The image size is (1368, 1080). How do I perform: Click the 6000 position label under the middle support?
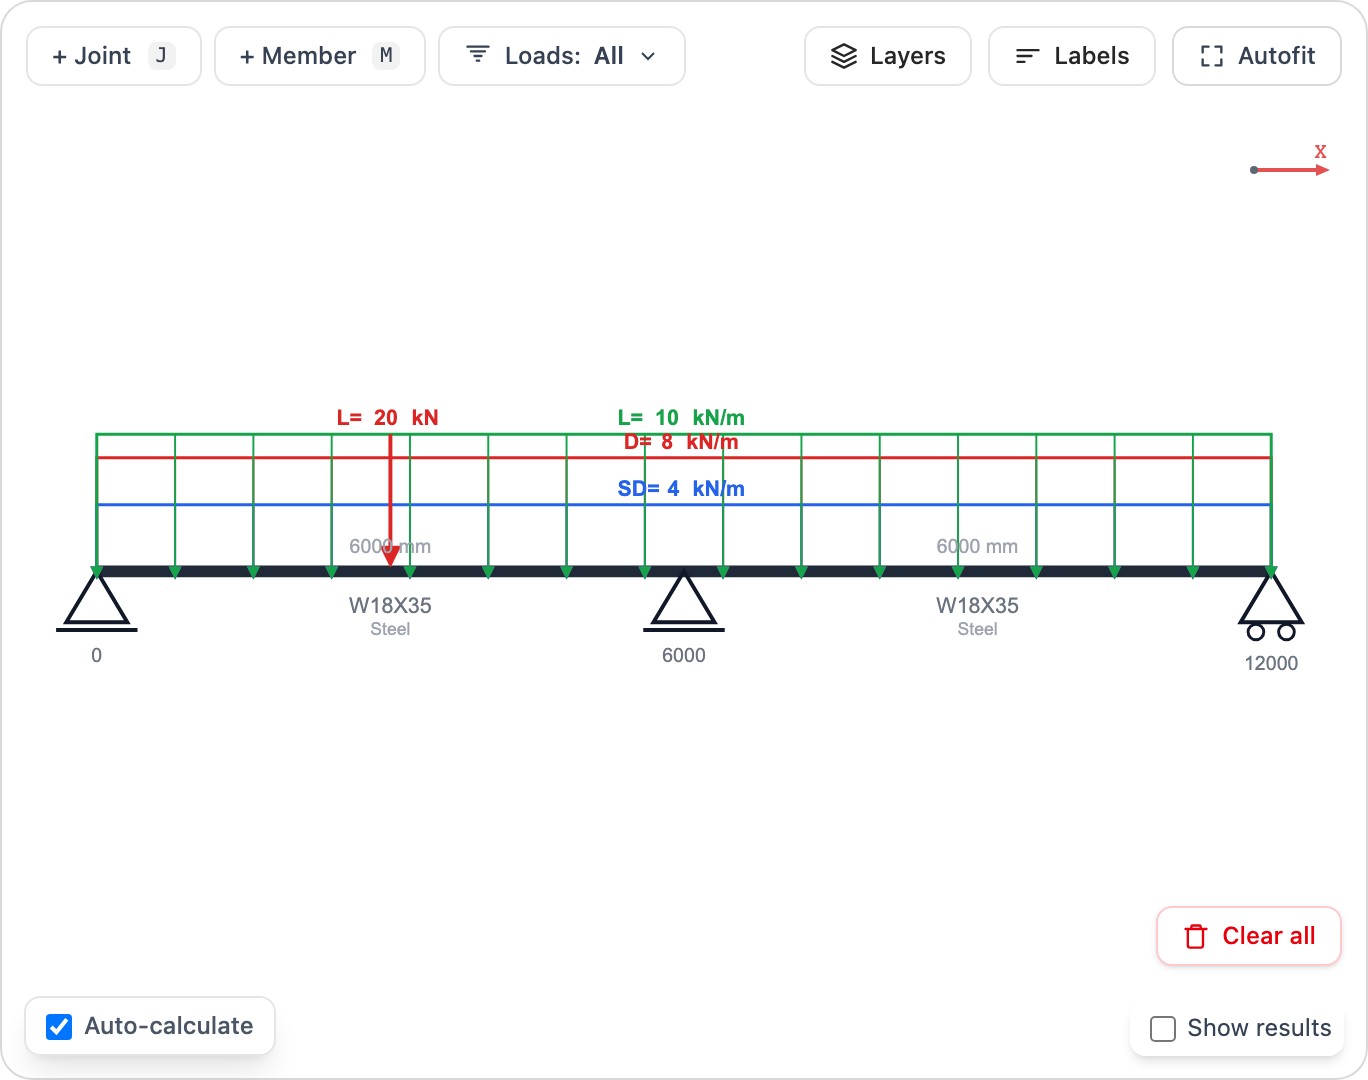coord(684,655)
